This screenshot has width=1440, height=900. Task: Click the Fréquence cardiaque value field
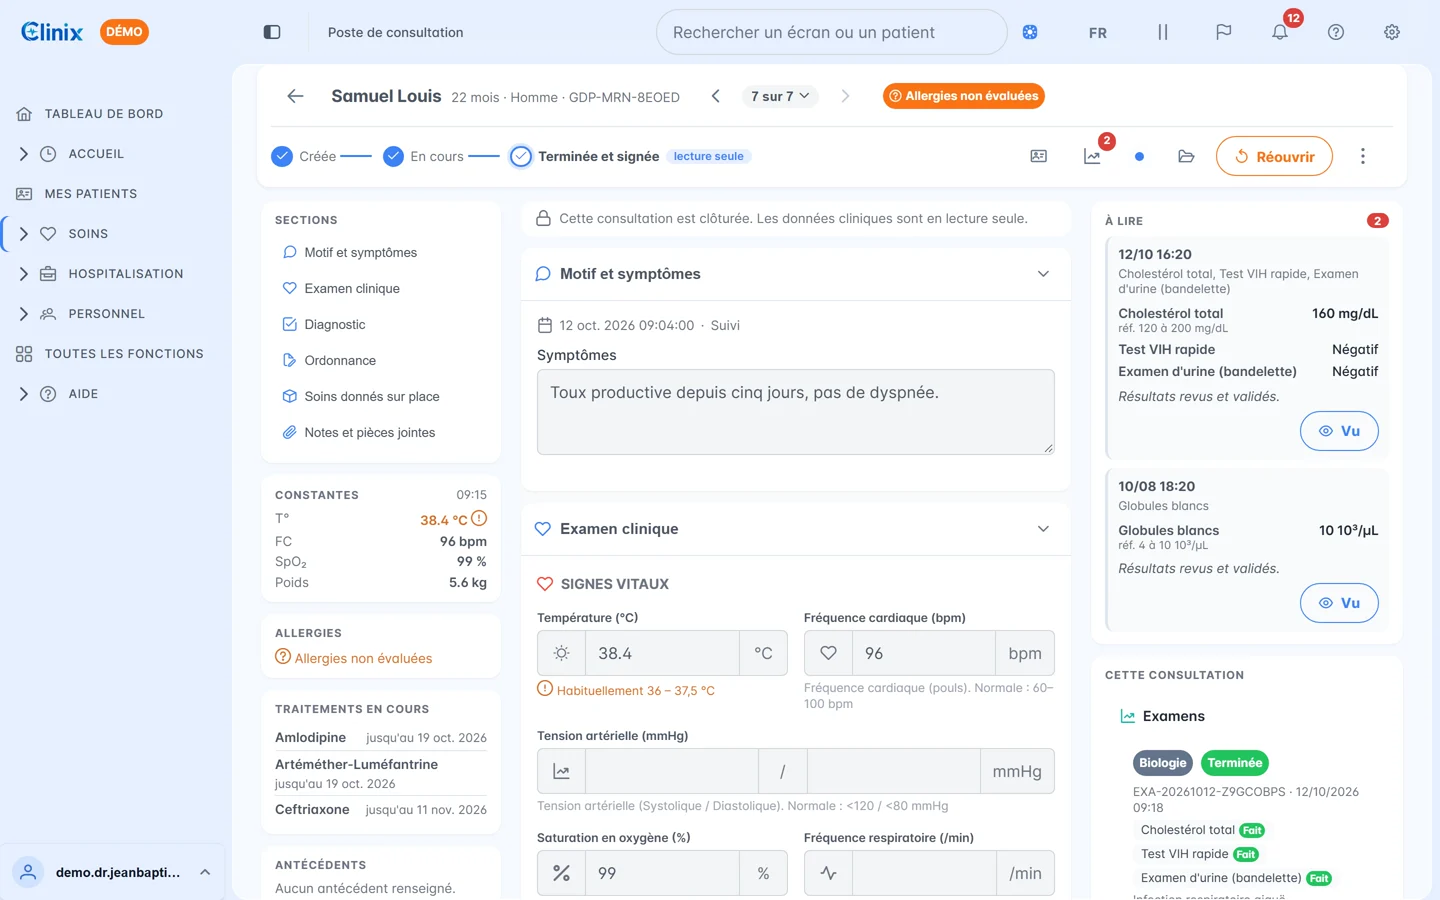coord(924,653)
